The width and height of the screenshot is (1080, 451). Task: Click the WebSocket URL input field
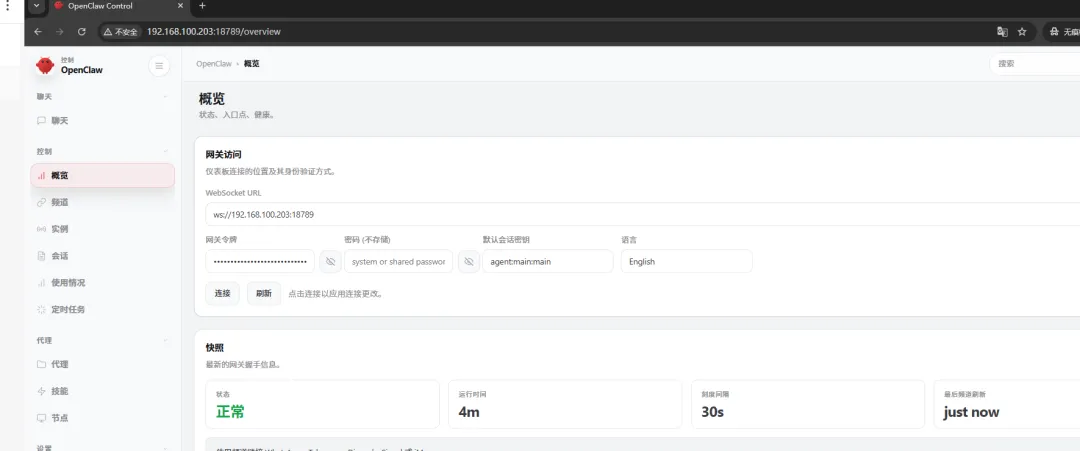coord(643,215)
